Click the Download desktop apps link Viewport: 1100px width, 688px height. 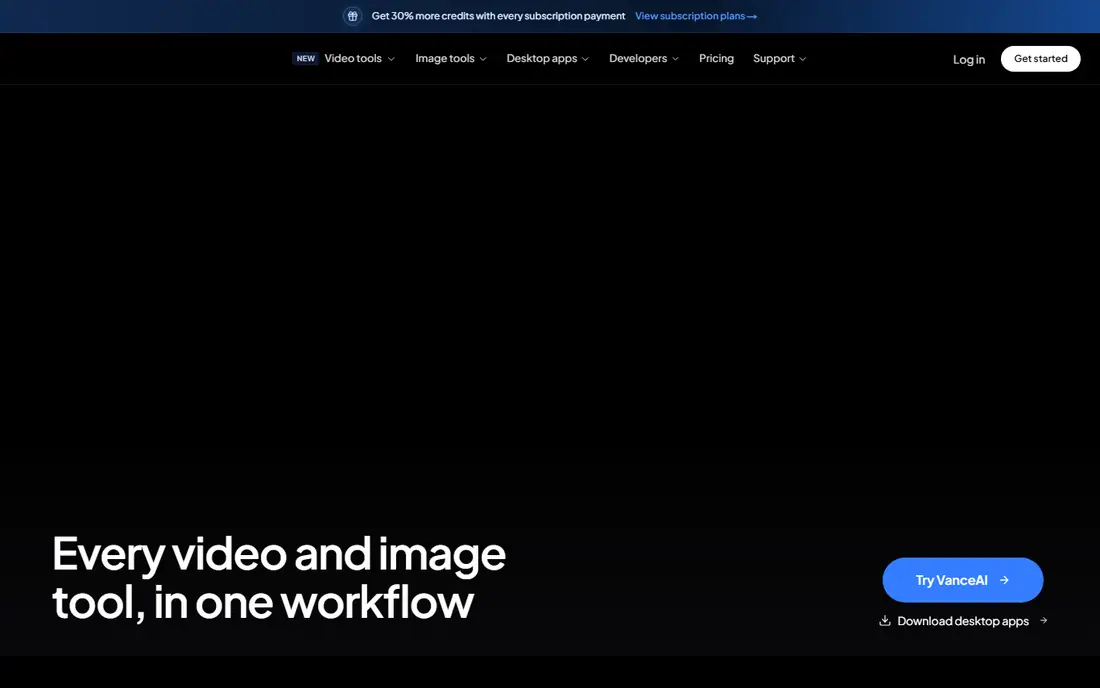coord(963,621)
